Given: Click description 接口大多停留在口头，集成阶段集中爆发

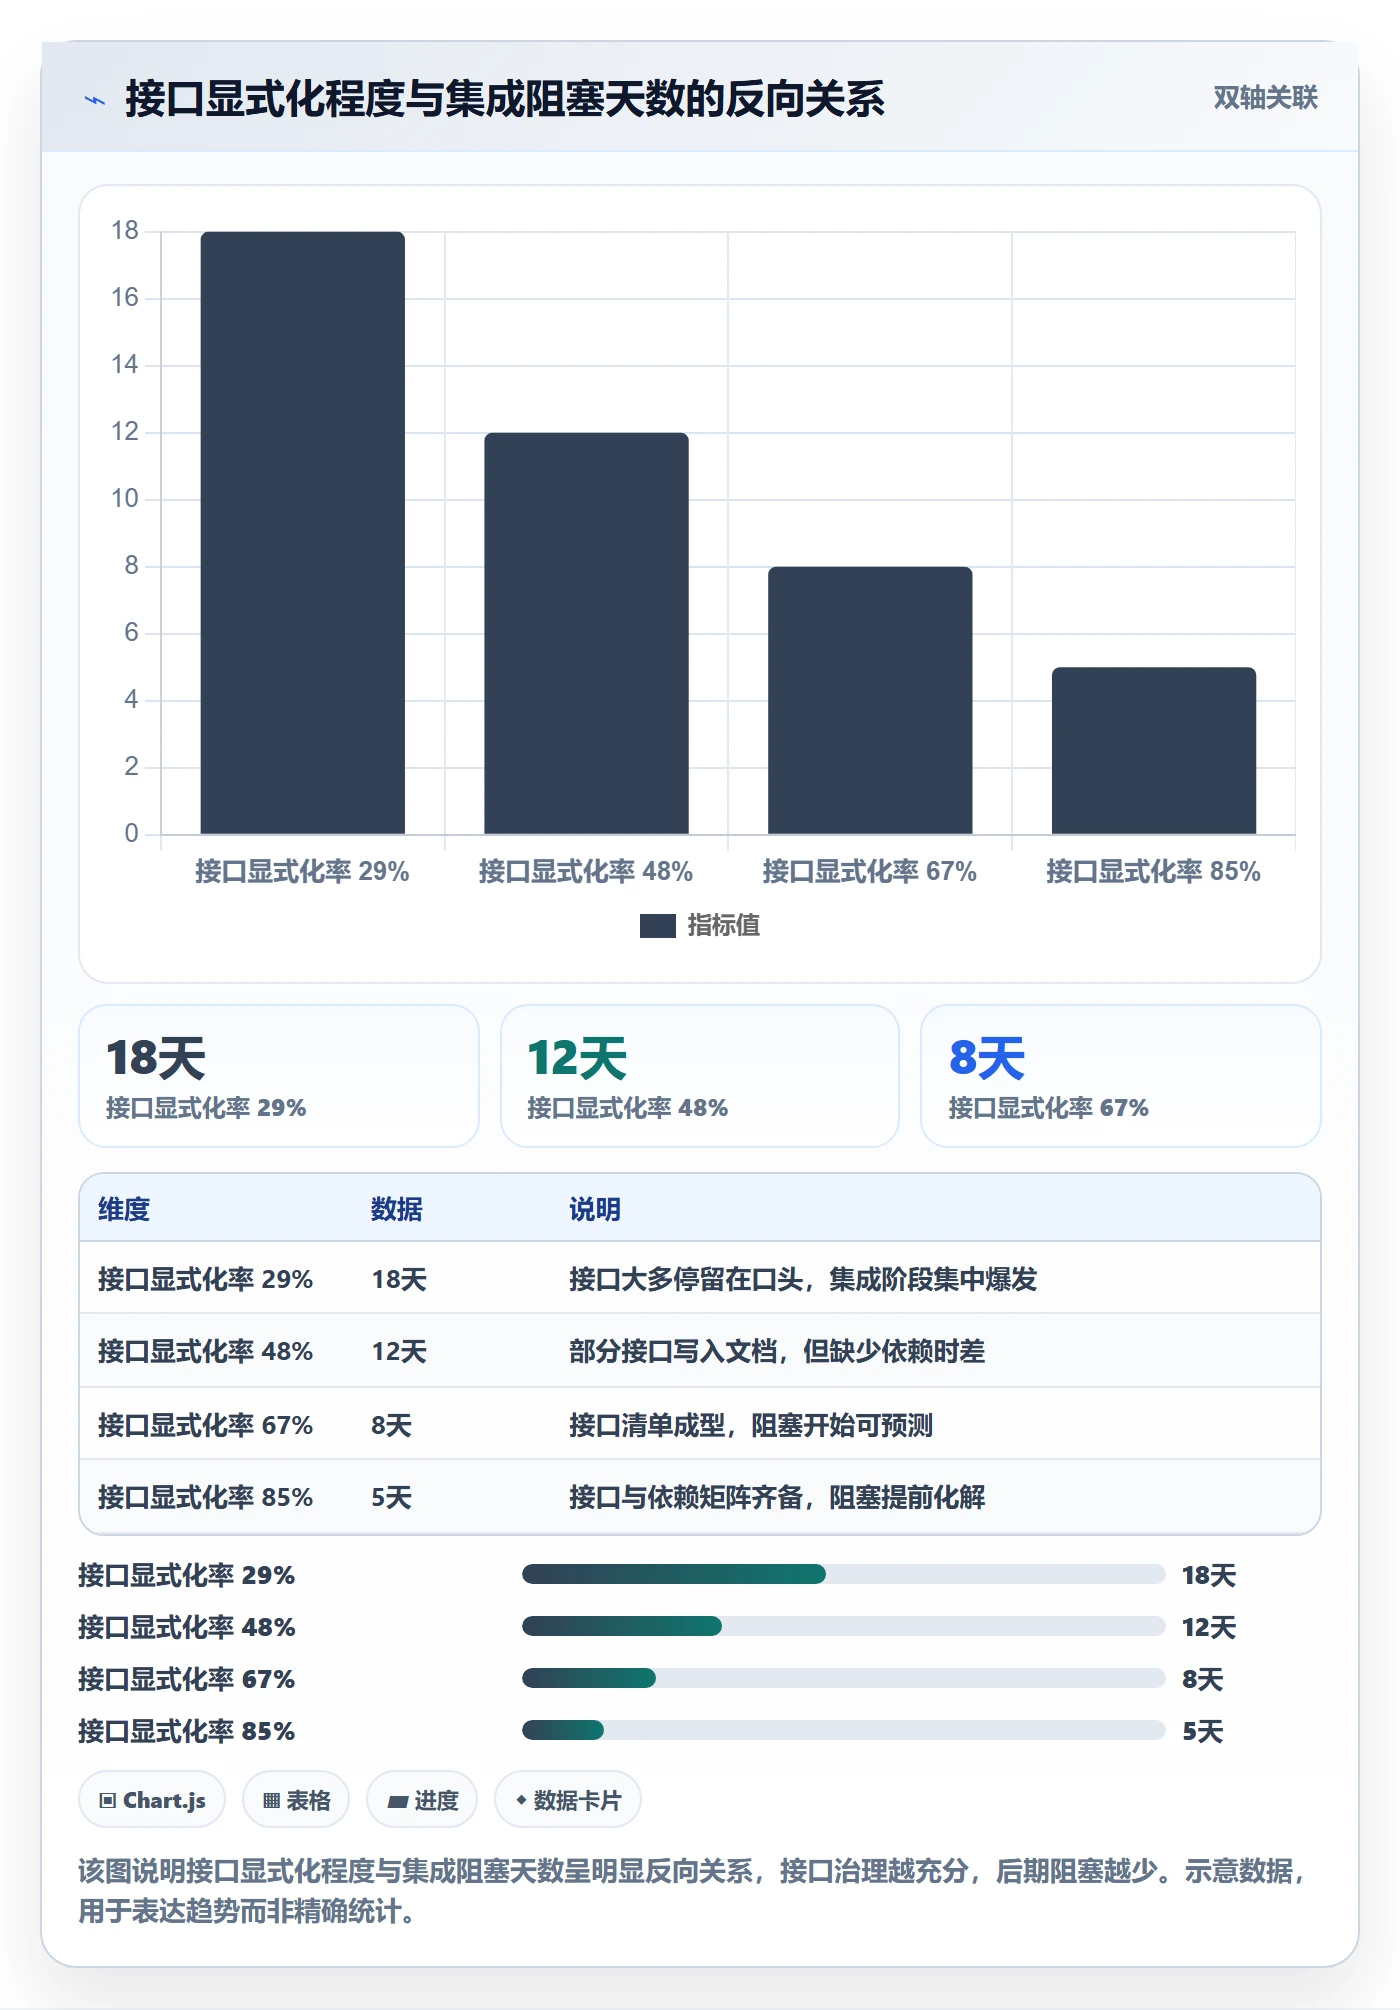Looking at the screenshot, I should 803,1279.
